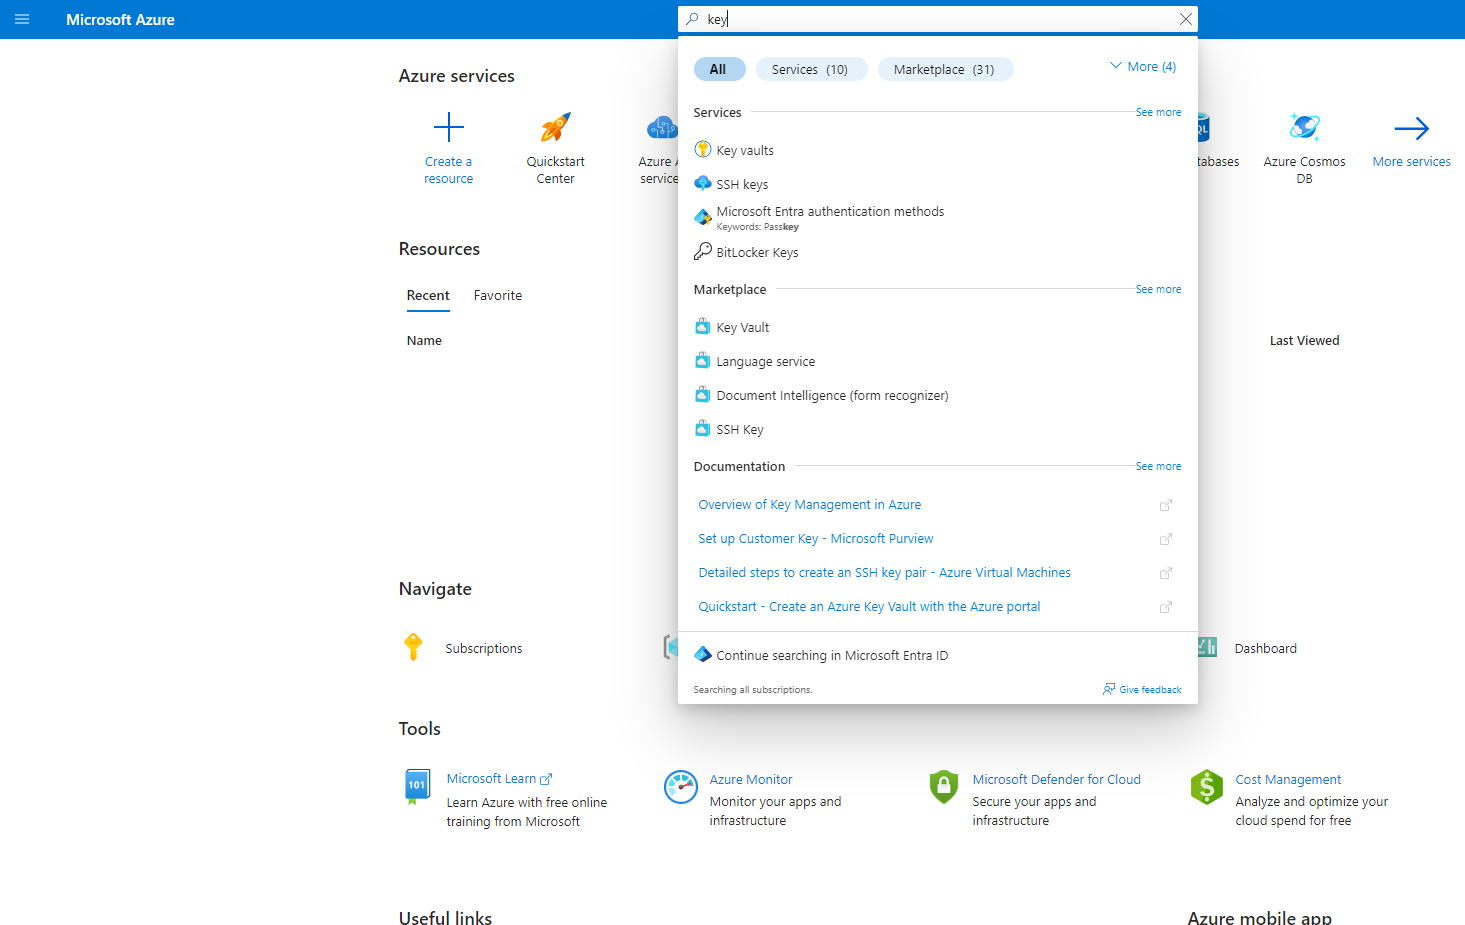Open Set up Customer Key - Microsoft Purview
Screen dimensions: 1465x925
click(x=816, y=539)
